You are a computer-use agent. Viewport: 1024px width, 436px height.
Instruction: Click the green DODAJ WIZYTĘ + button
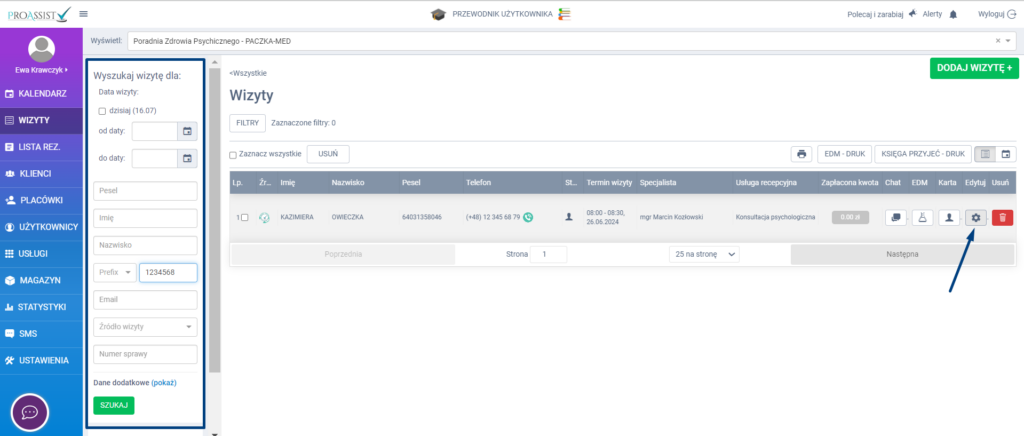pyautogui.click(x=973, y=69)
